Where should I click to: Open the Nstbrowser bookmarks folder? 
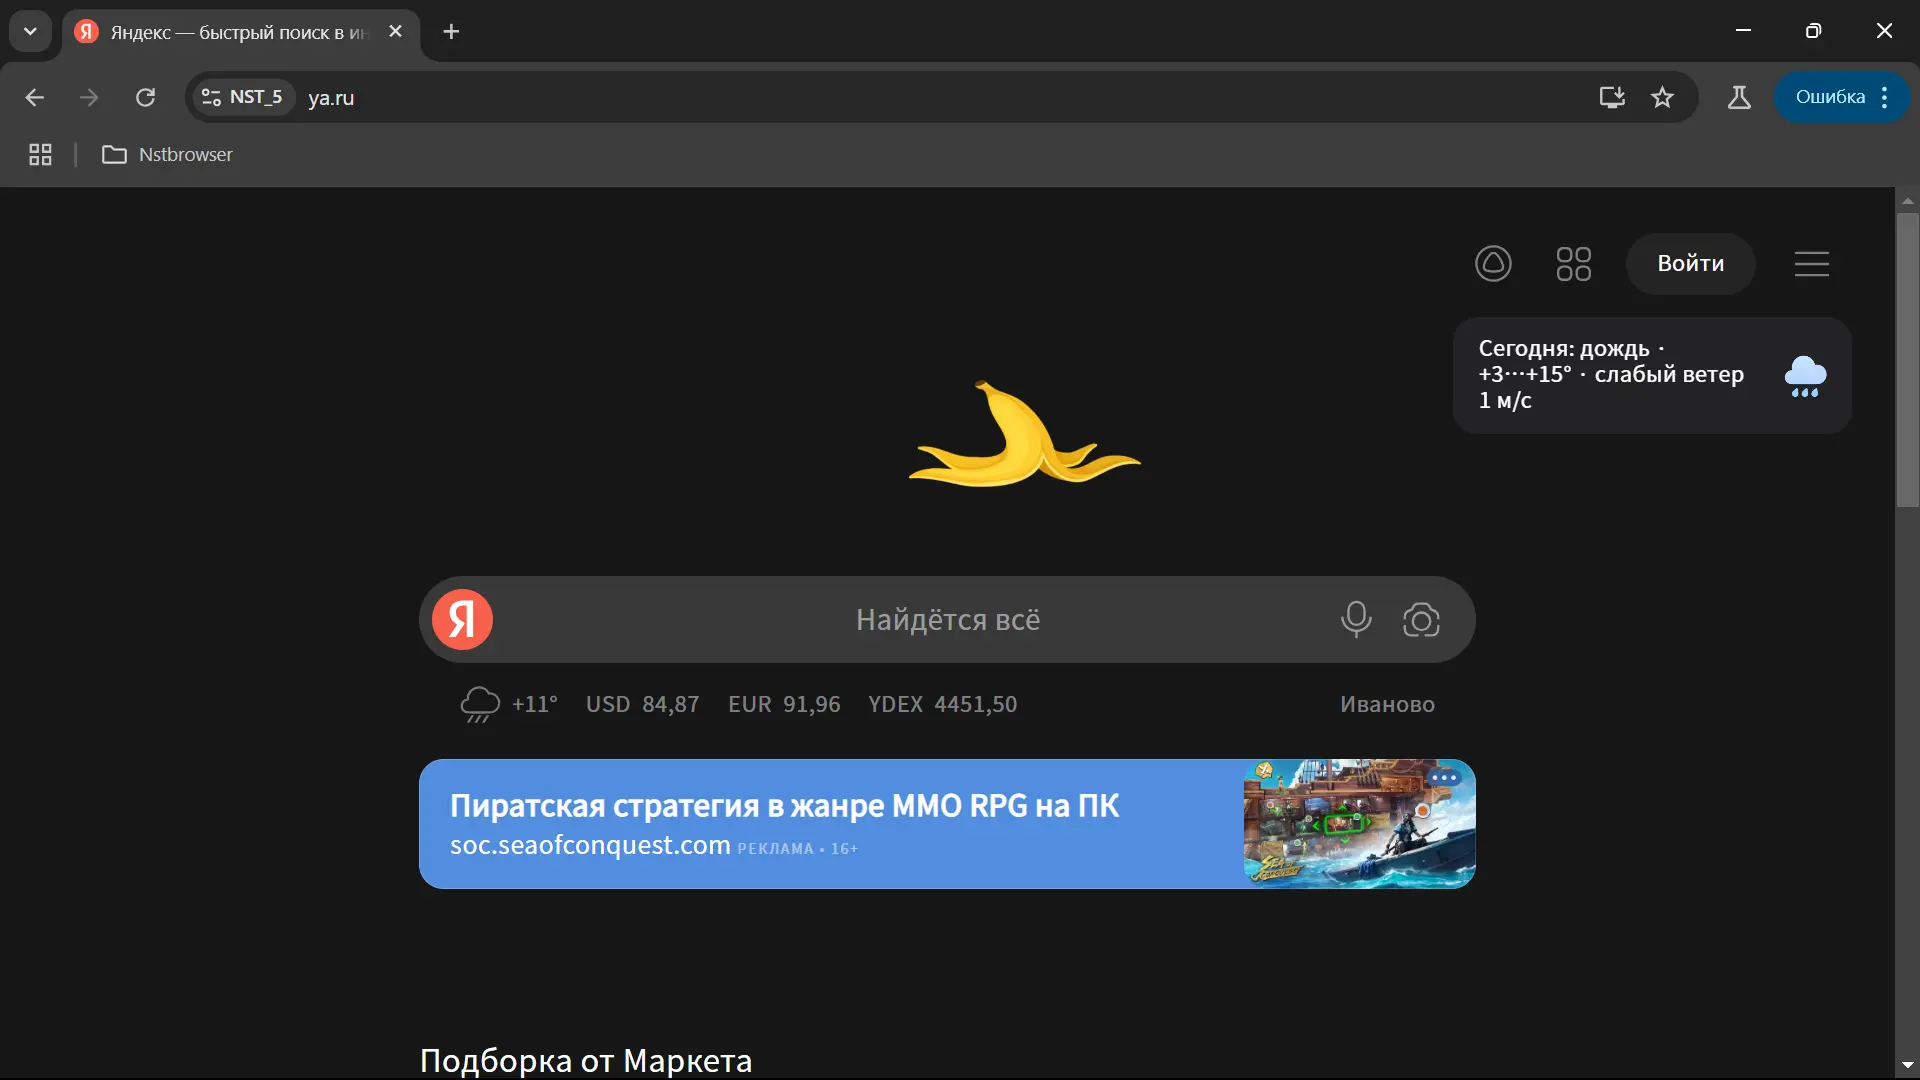pyautogui.click(x=168, y=155)
